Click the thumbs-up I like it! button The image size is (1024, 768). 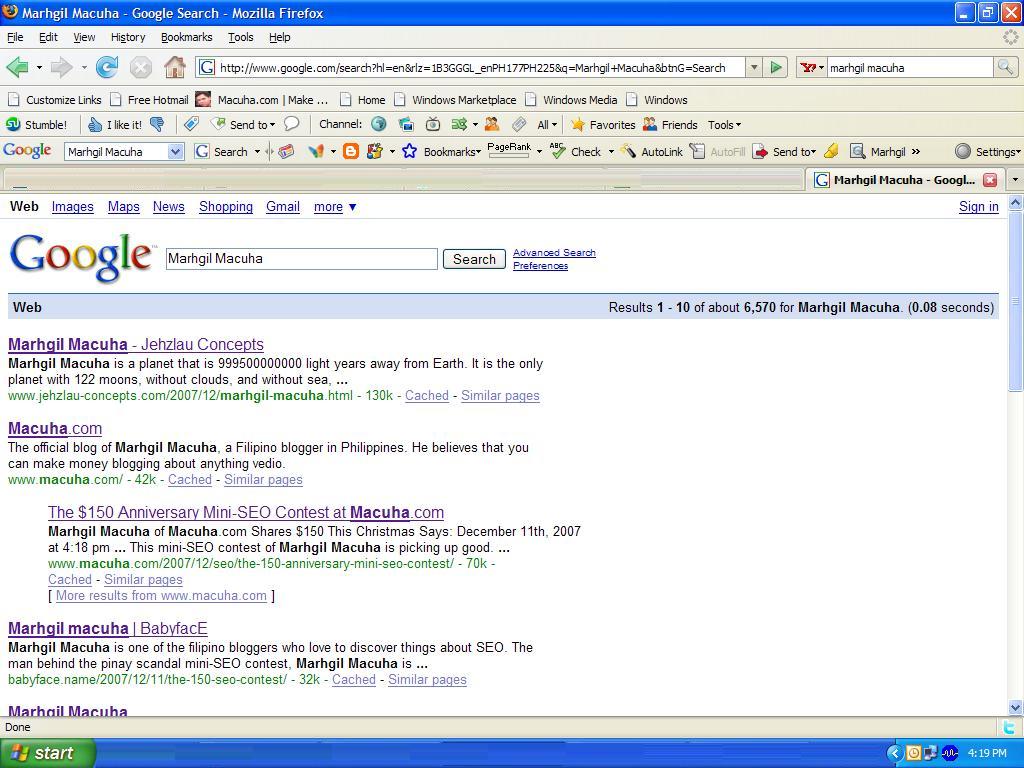tap(115, 125)
